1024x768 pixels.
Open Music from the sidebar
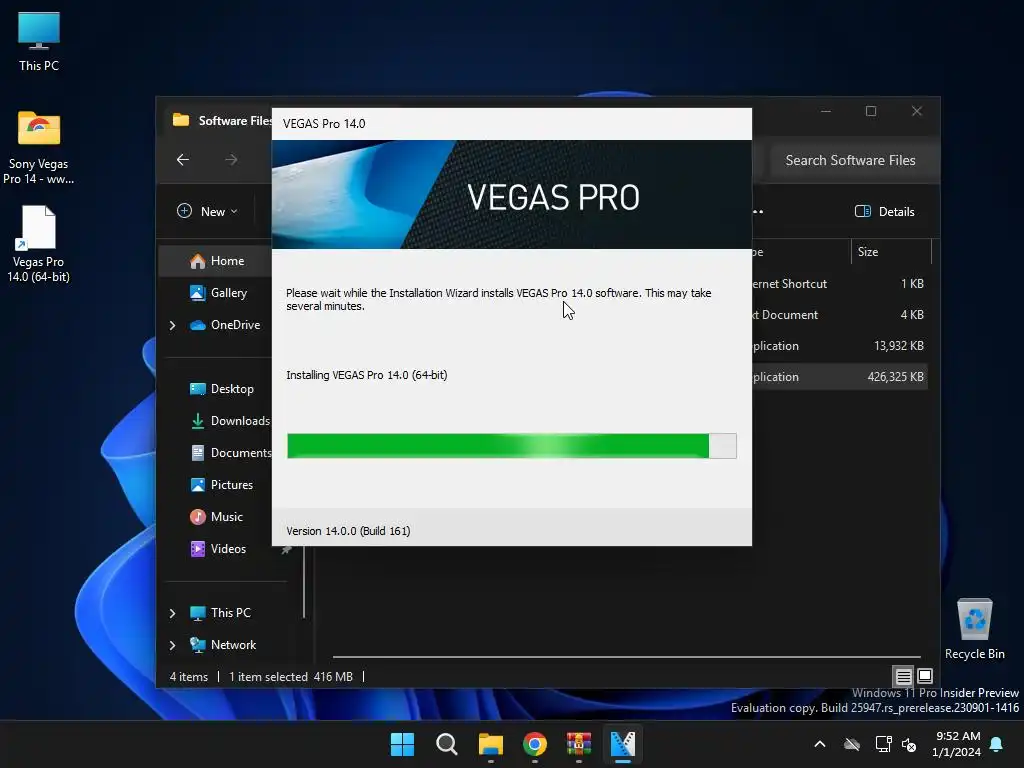[216, 517]
